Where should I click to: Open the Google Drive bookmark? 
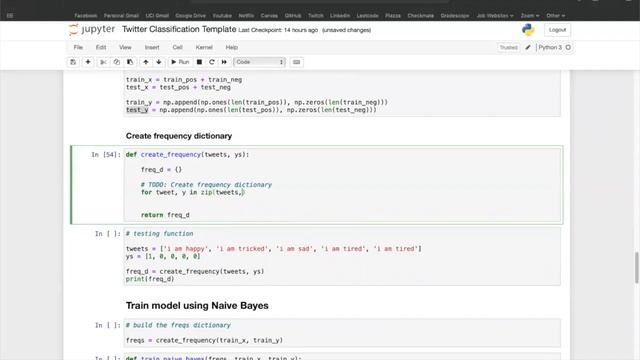pyautogui.click(x=191, y=16)
